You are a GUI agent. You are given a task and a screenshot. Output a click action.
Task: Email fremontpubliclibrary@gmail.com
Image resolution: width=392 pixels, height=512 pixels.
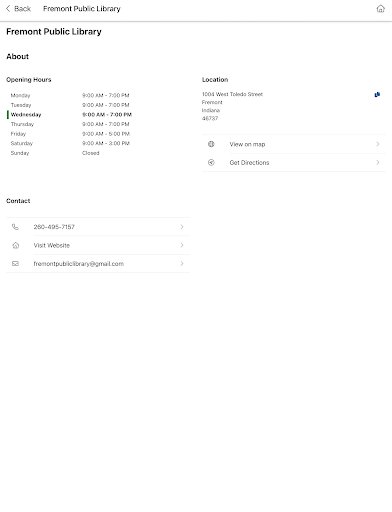[98, 264]
